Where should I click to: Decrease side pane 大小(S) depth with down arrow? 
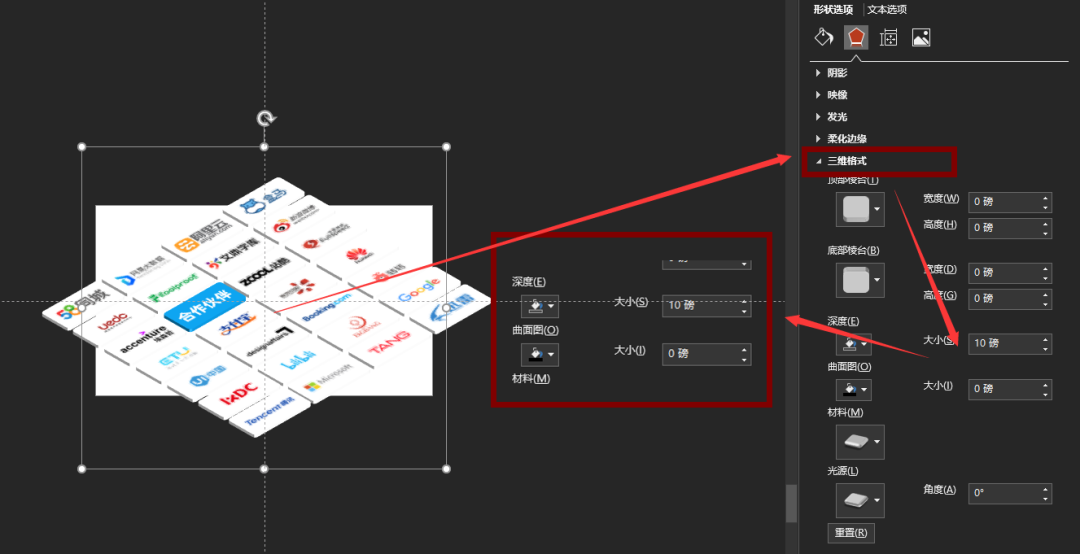click(x=1046, y=348)
